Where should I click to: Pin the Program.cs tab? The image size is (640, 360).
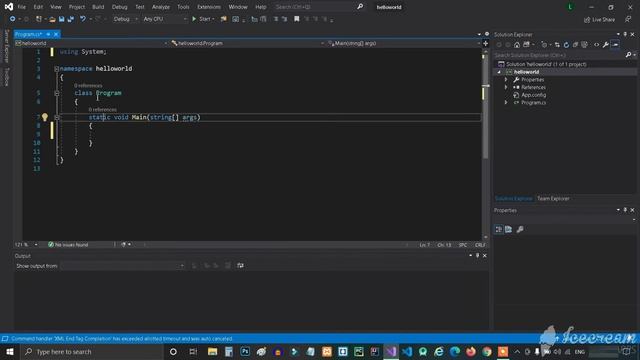tap(48, 34)
